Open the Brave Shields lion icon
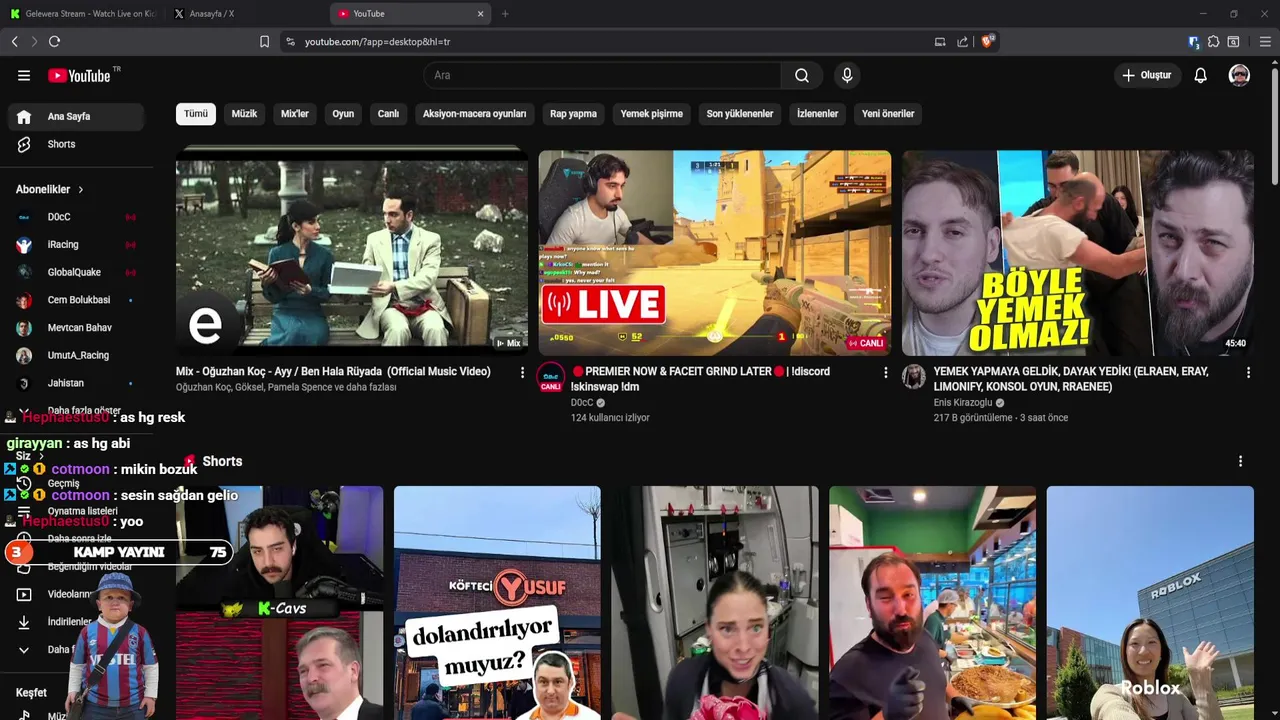This screenshot has height=720, width=1280. [988, 41]
